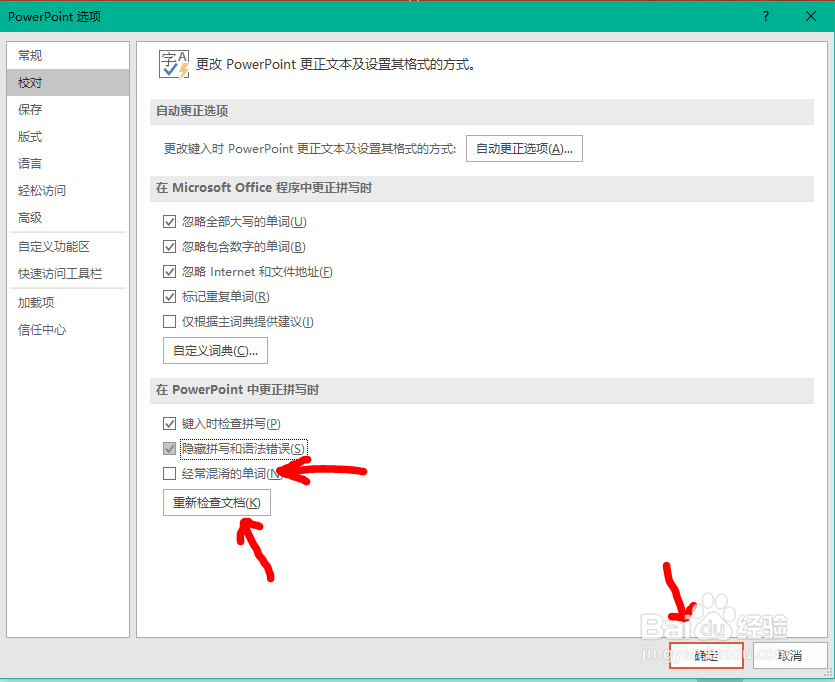
Task: Toggle 隐藏拼写和语法错误 checkbox
Action: [x=169, y=449]
